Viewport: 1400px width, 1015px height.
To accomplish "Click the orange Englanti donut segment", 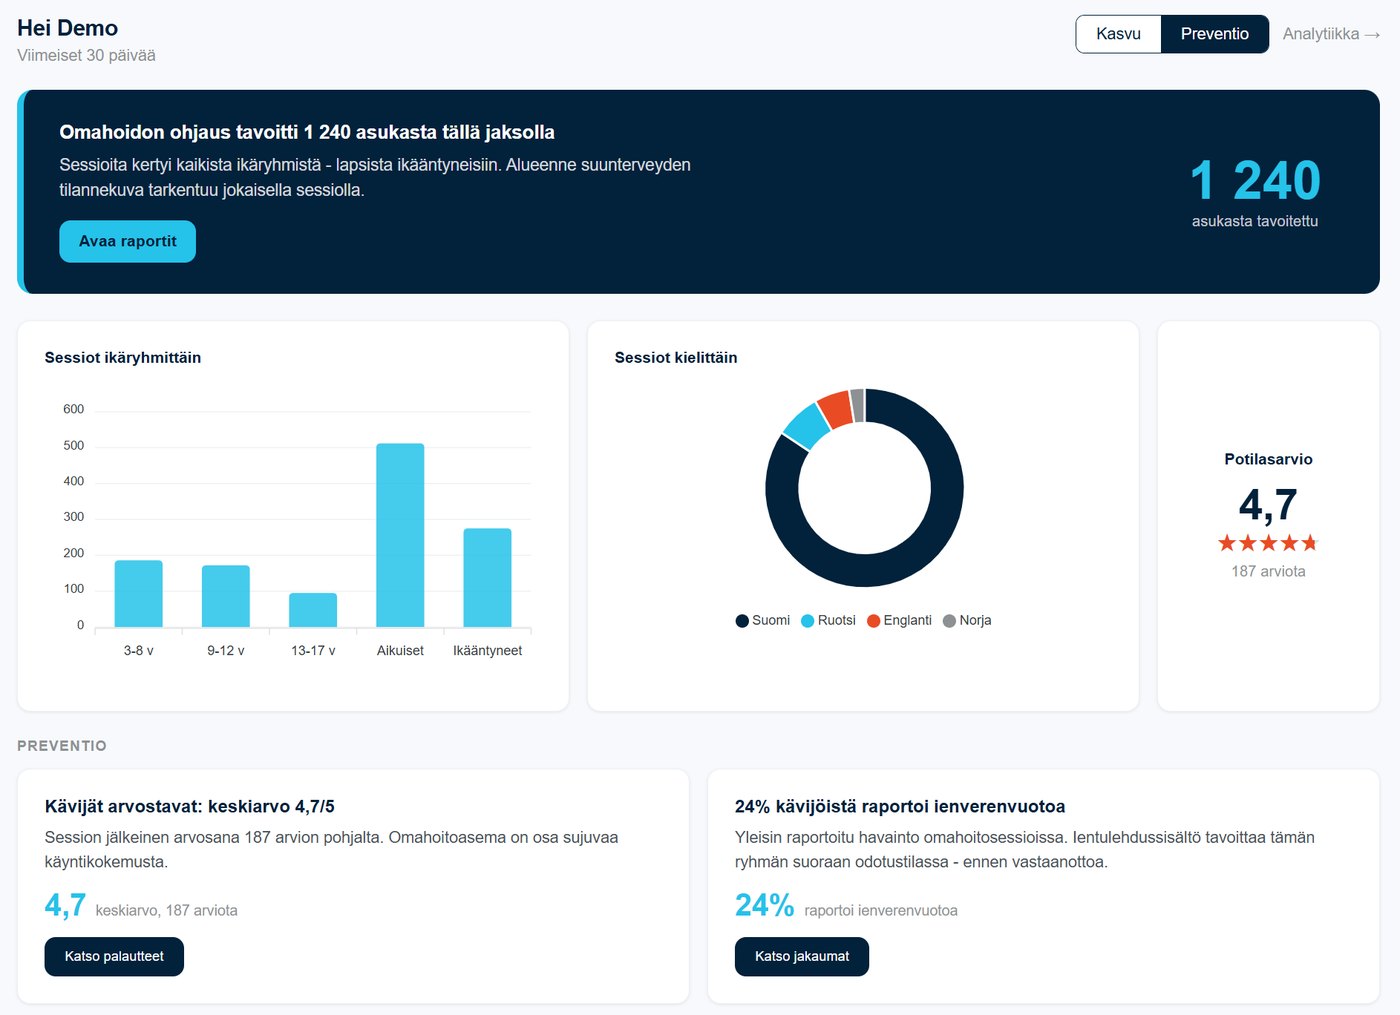I will point(835,409).
